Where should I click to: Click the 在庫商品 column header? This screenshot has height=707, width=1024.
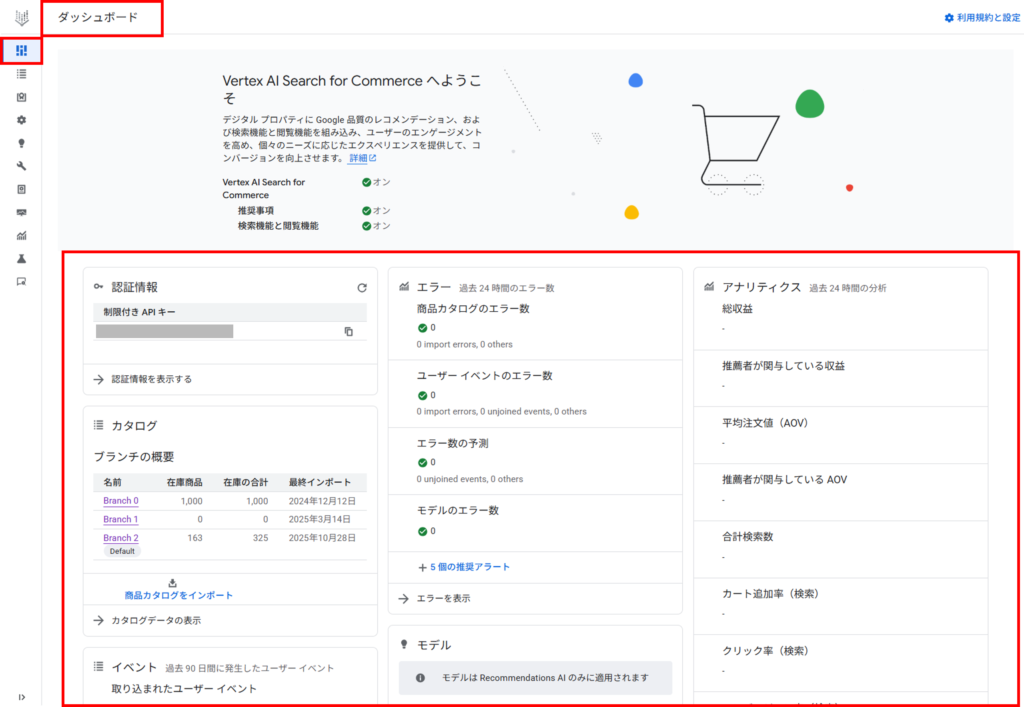click(x=184, y=482)
